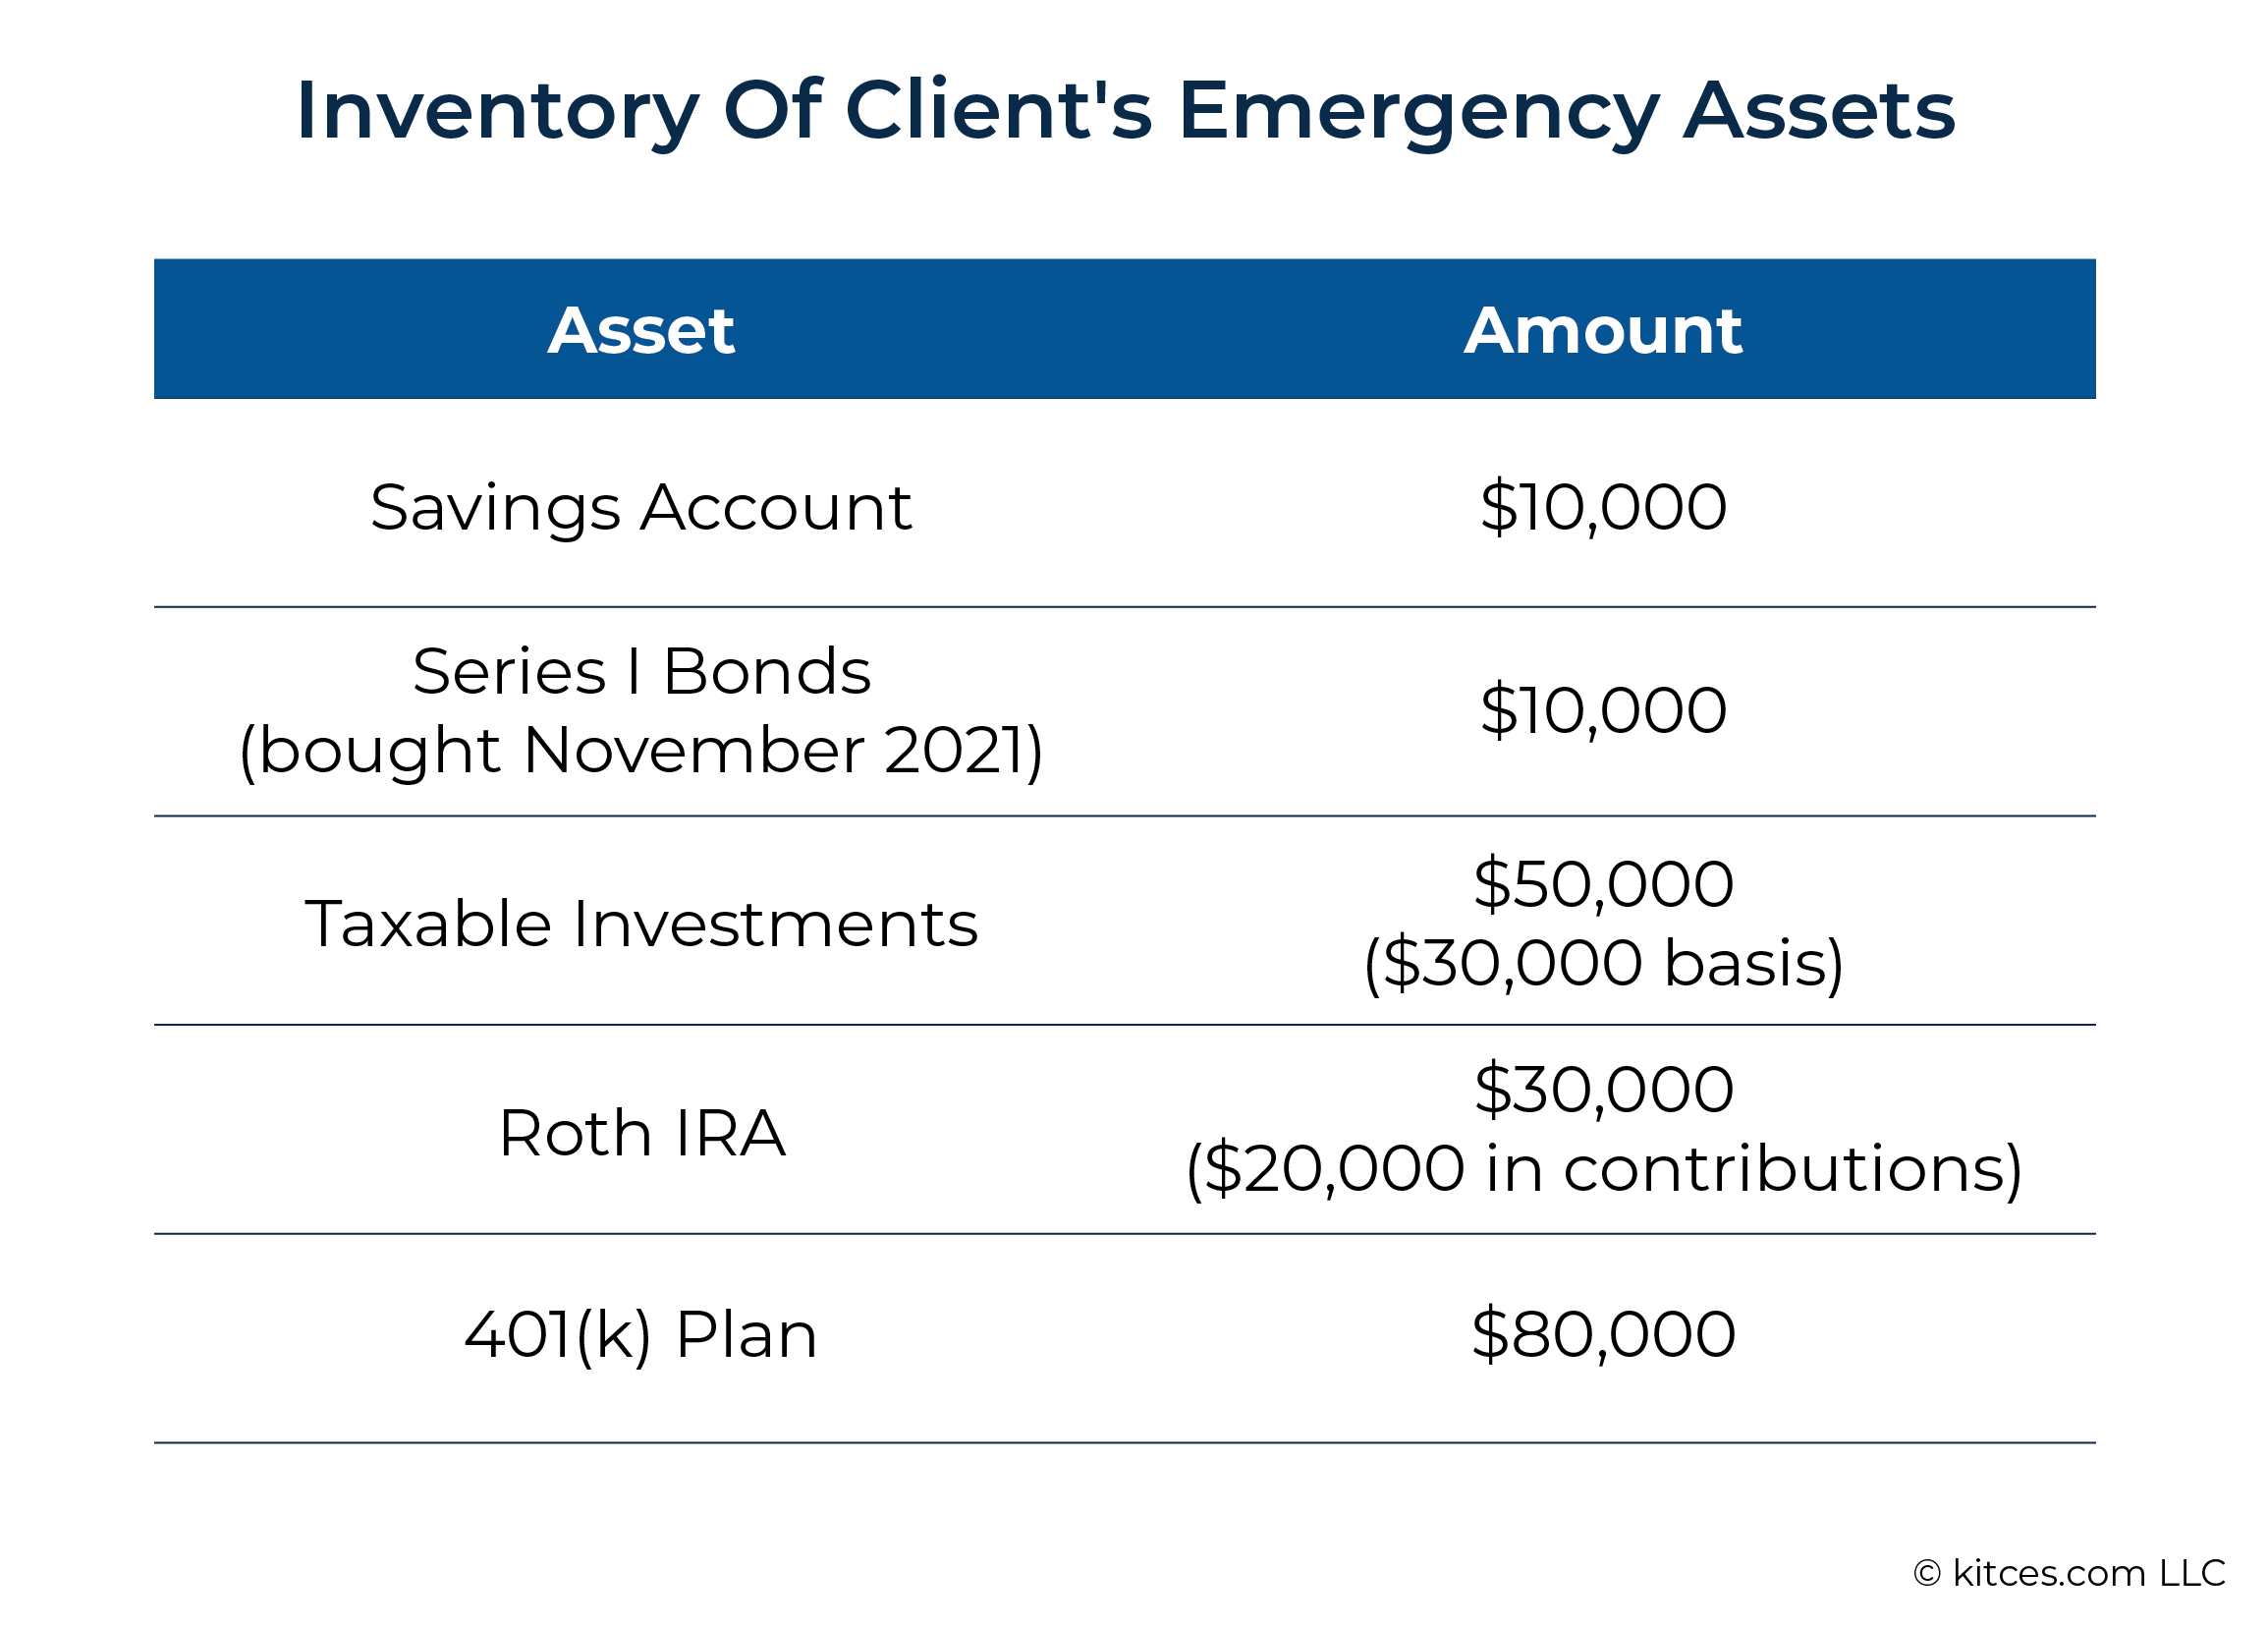Click the Savings Account row label

(641, 509)
